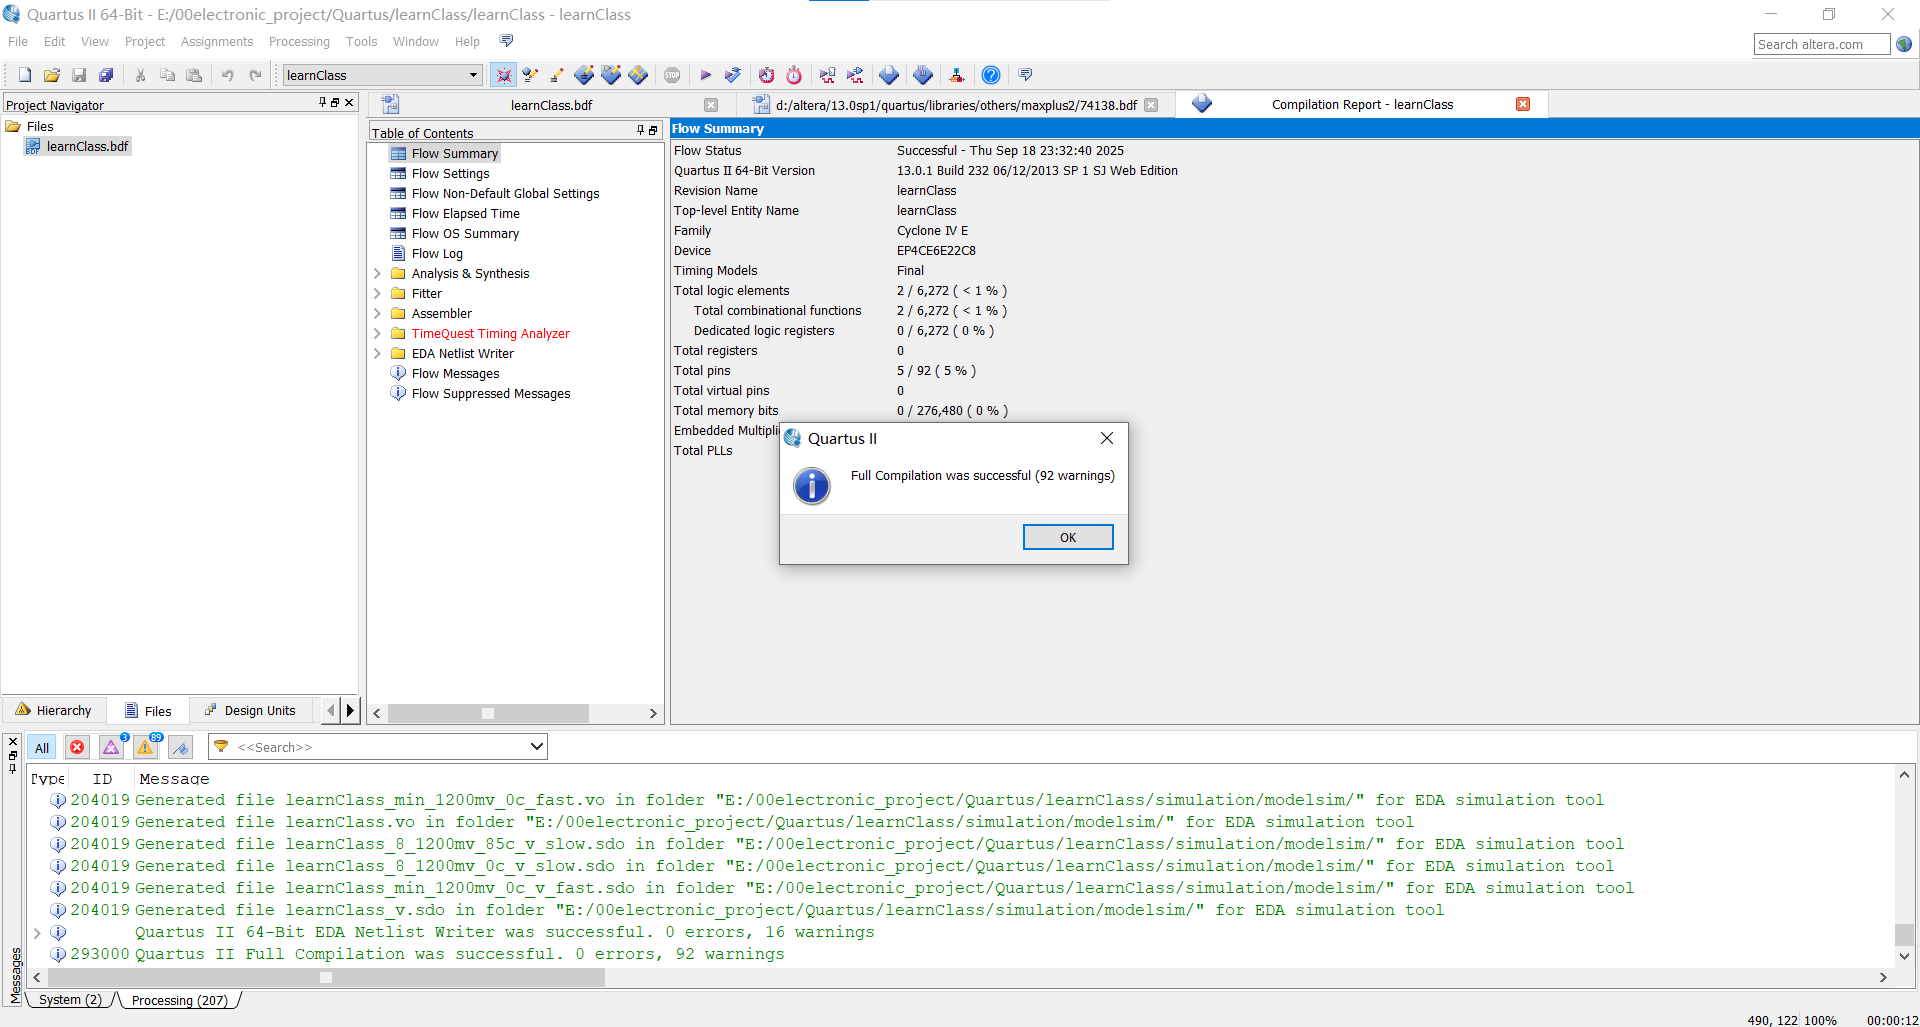Expand the Fitter report folder
1920x1027 pixels.
[377, 293]
